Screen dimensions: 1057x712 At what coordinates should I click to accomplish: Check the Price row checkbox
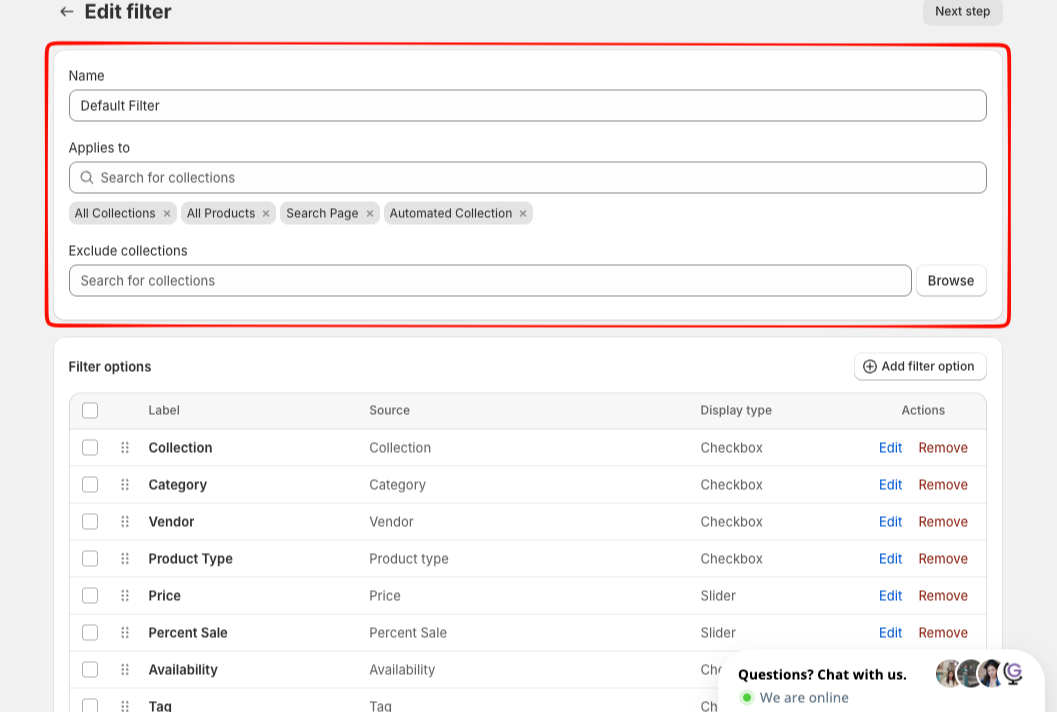click(90, 596)
